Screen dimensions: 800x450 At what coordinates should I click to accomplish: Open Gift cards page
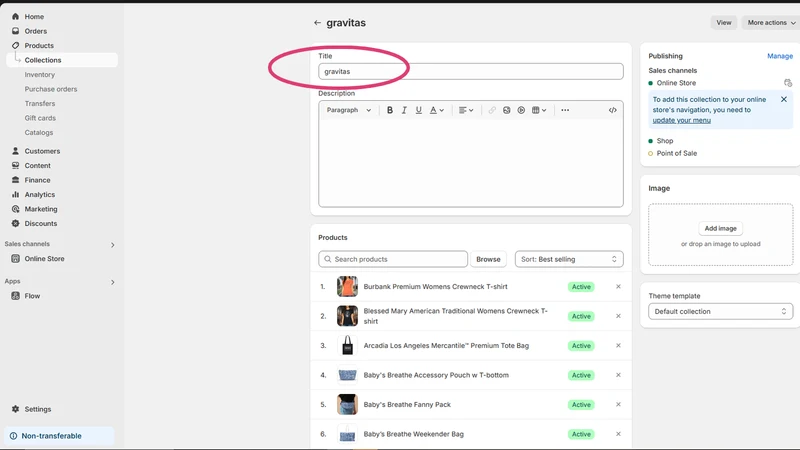(x=40, y=118)
